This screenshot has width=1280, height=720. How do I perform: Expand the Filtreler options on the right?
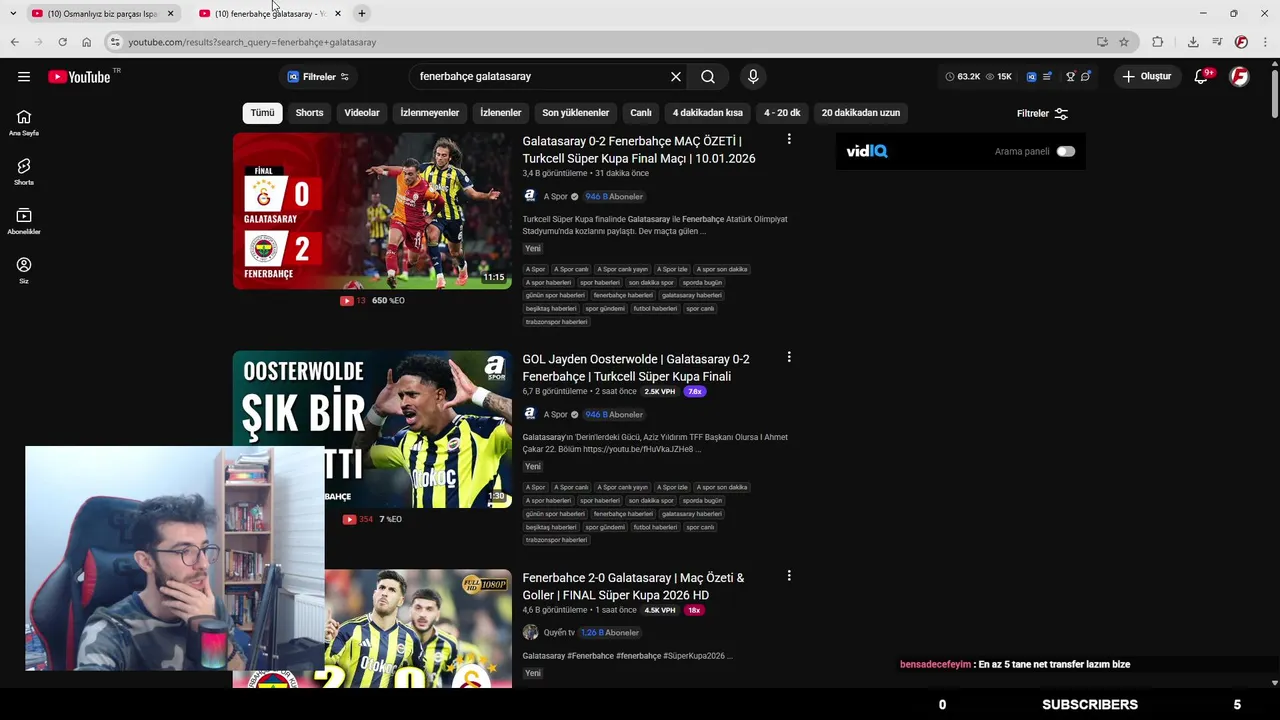1042,114
